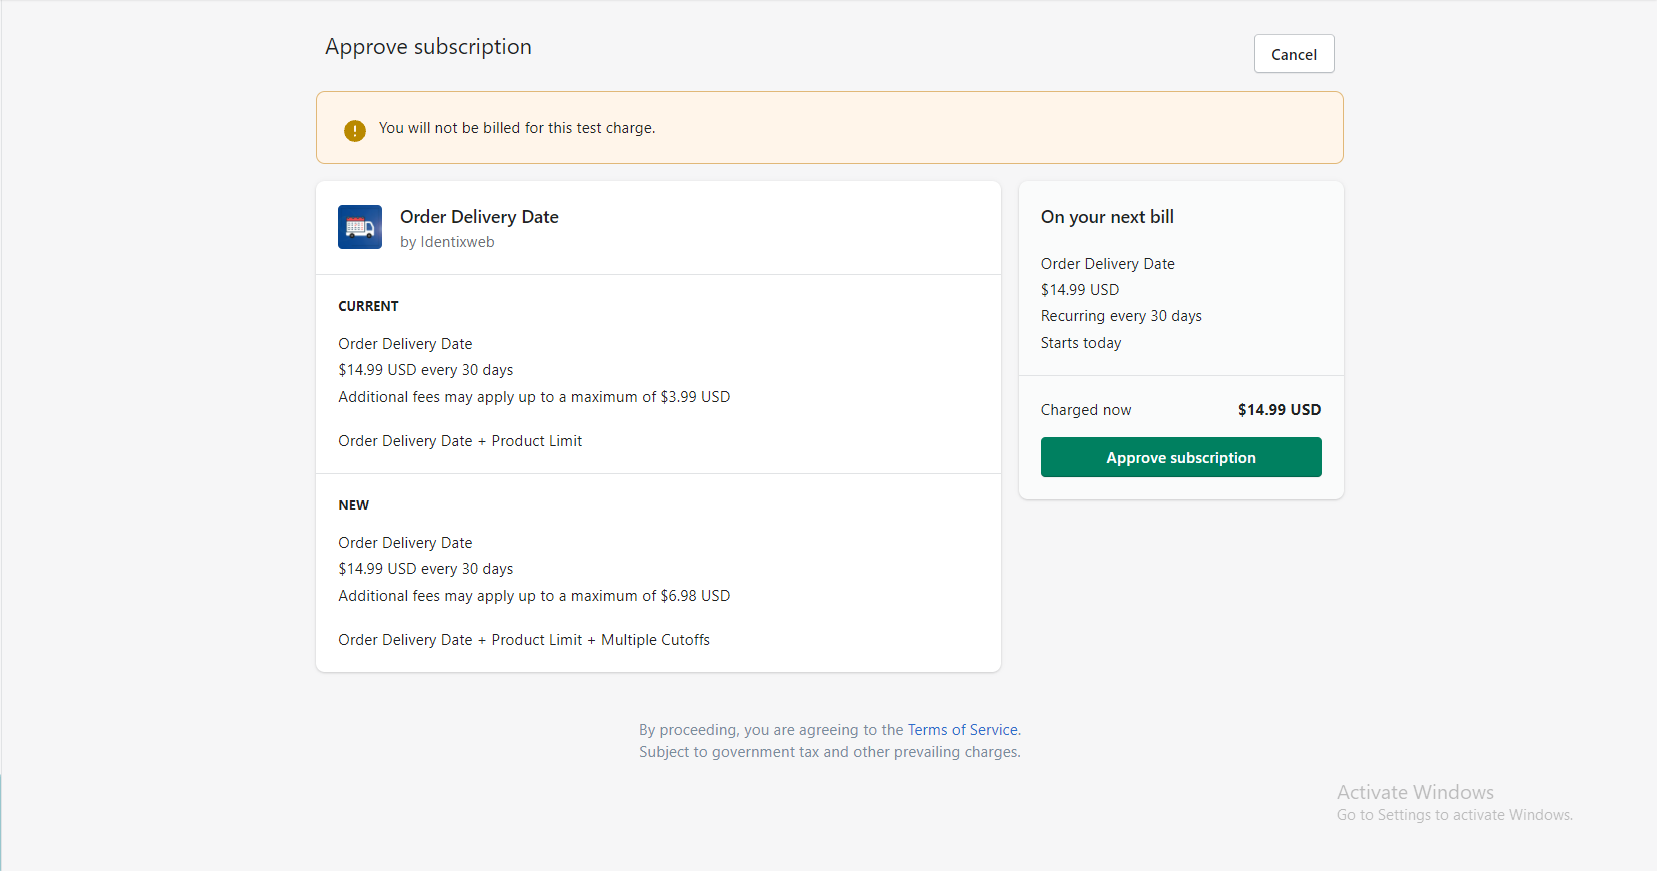Click '$14.99 USD every 30 days' under NEW
The height and width of the screenshot is (871, 1657).
coord(426,569)
